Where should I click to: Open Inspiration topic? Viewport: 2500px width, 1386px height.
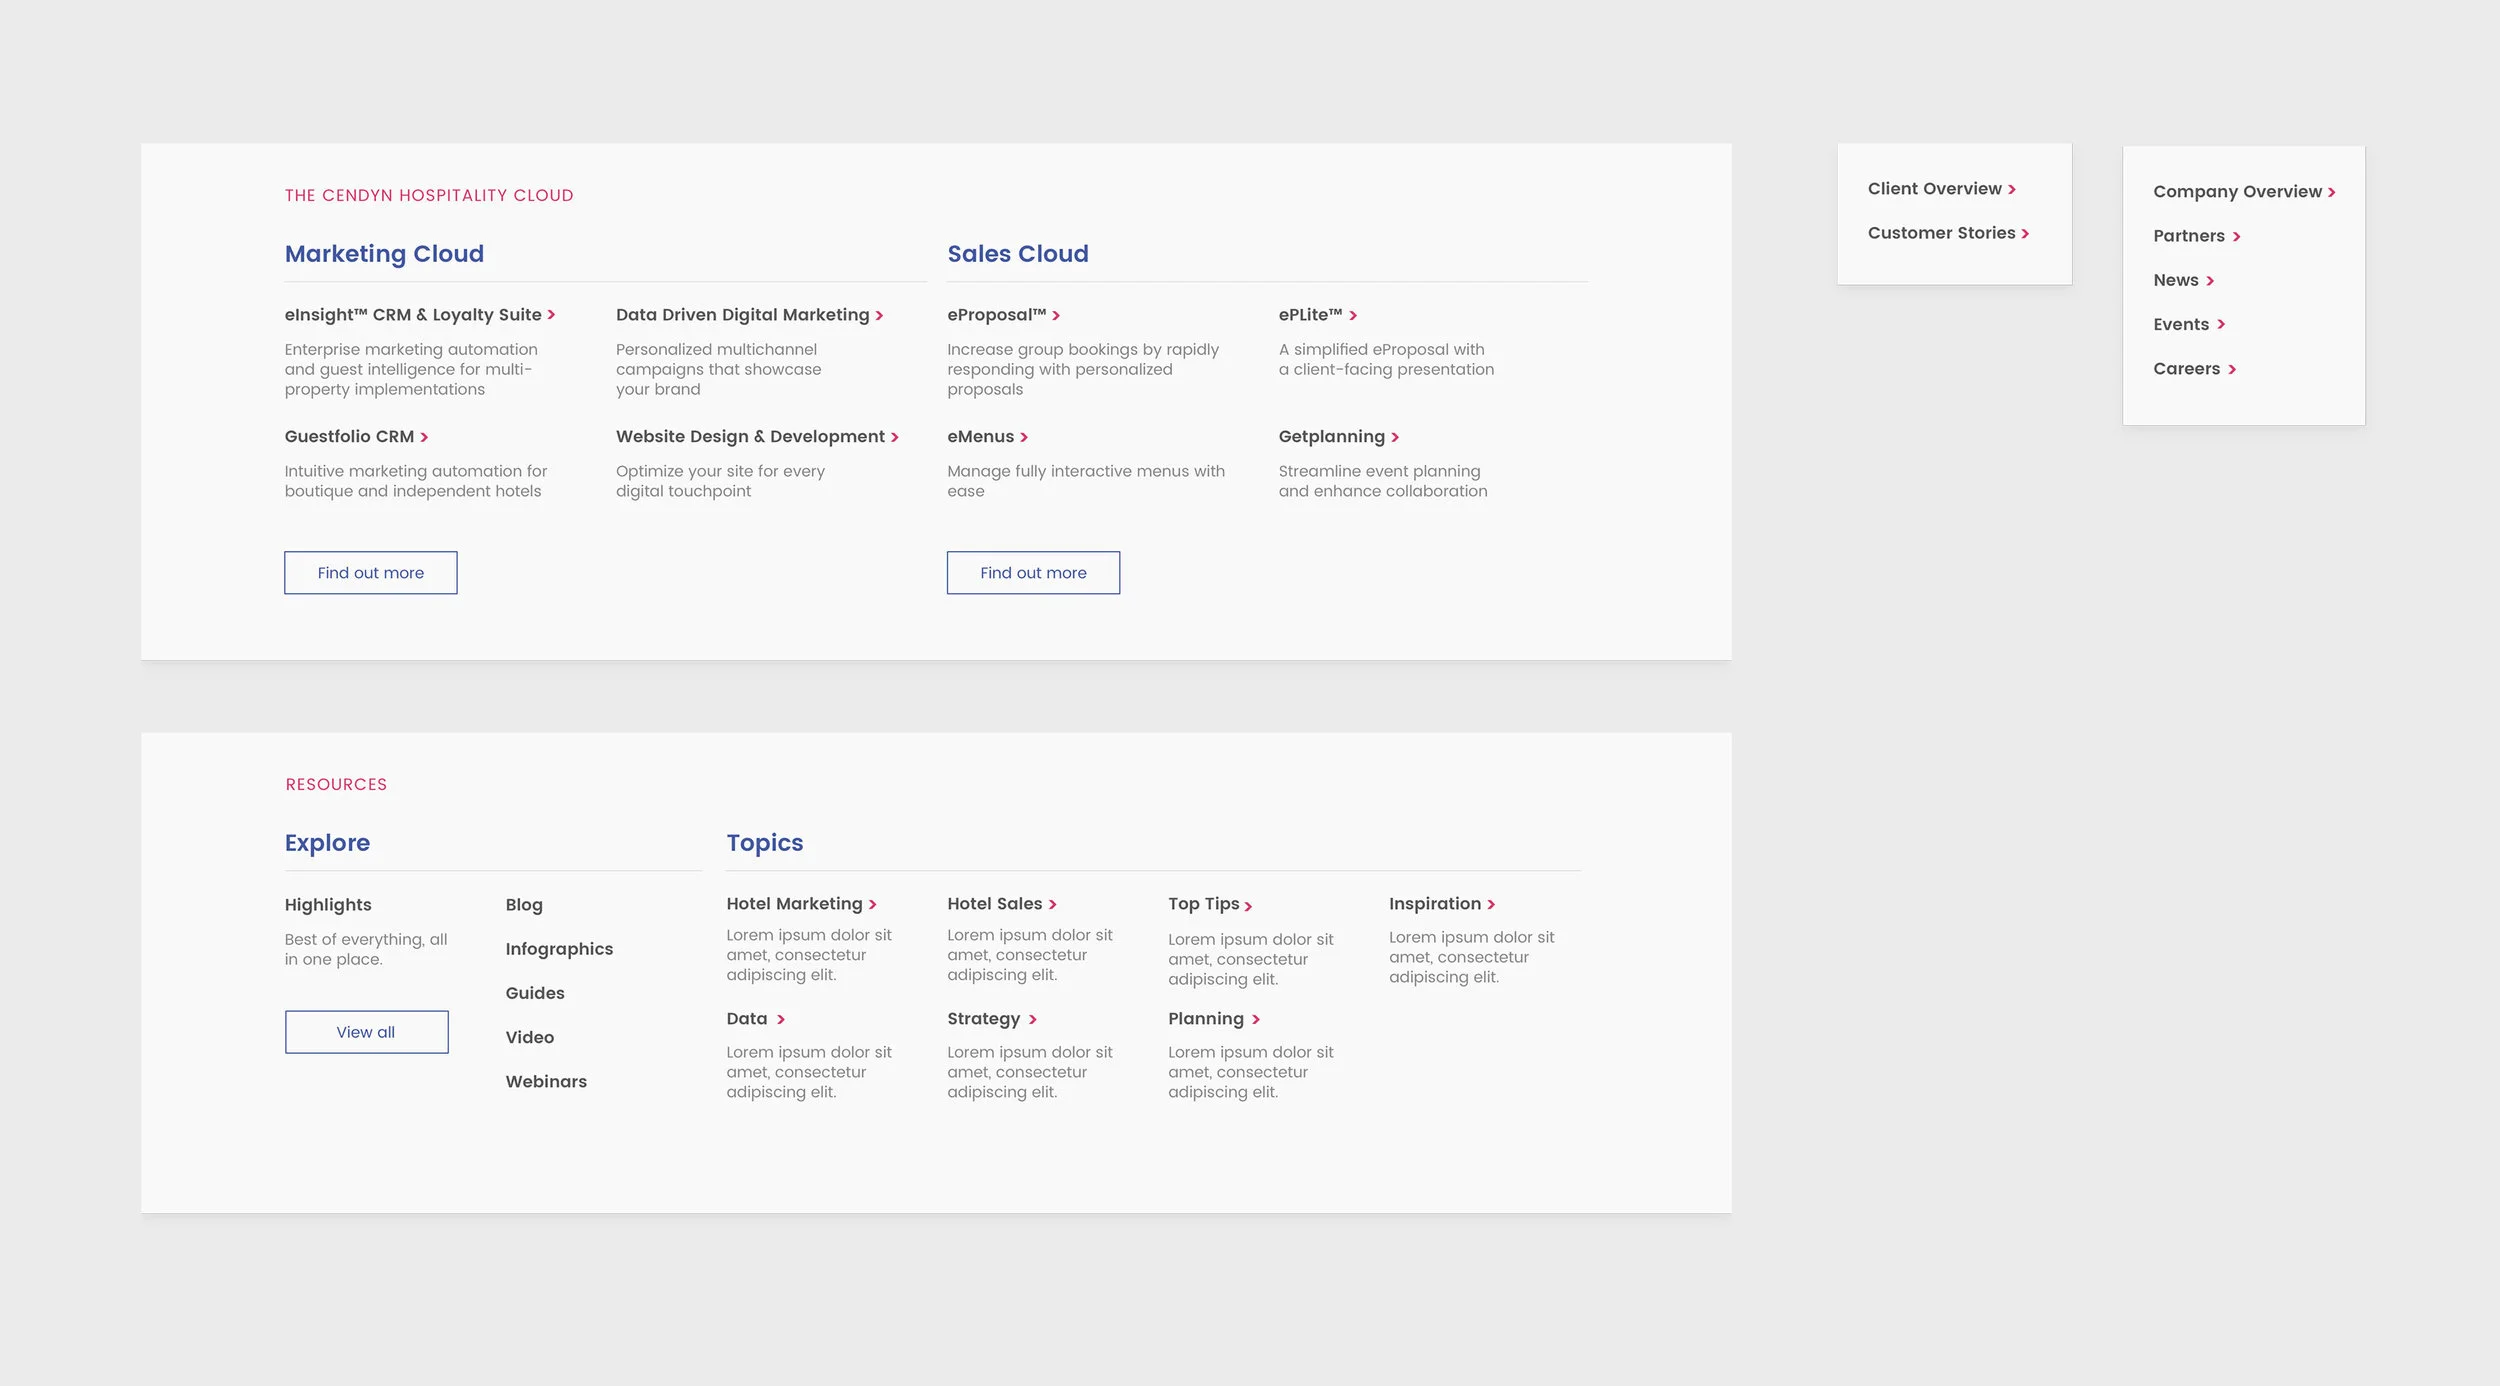(1441, 904)
